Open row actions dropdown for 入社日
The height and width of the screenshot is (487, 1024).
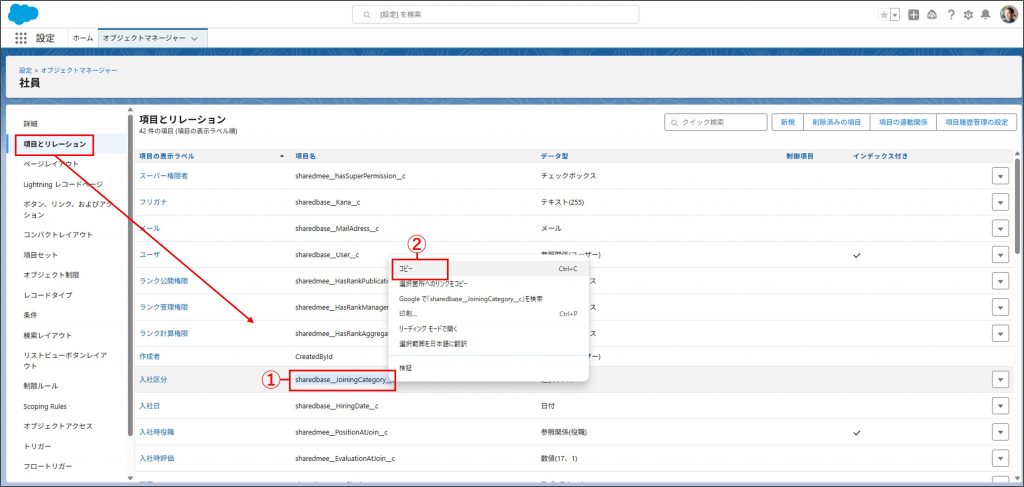pos(999,406)
